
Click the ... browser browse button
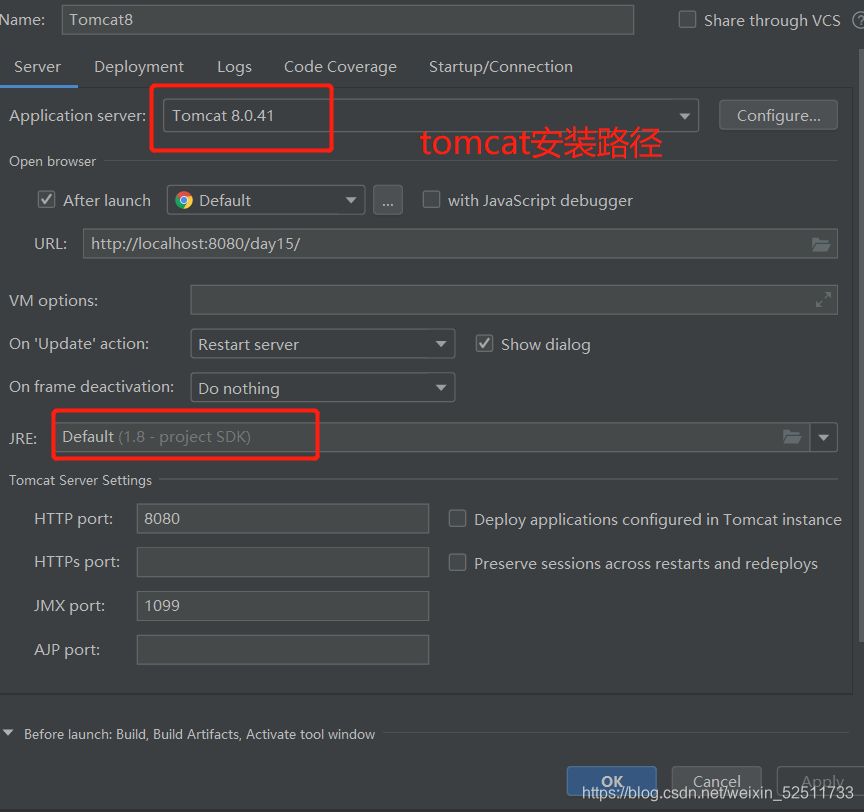[x=388, y=200]
